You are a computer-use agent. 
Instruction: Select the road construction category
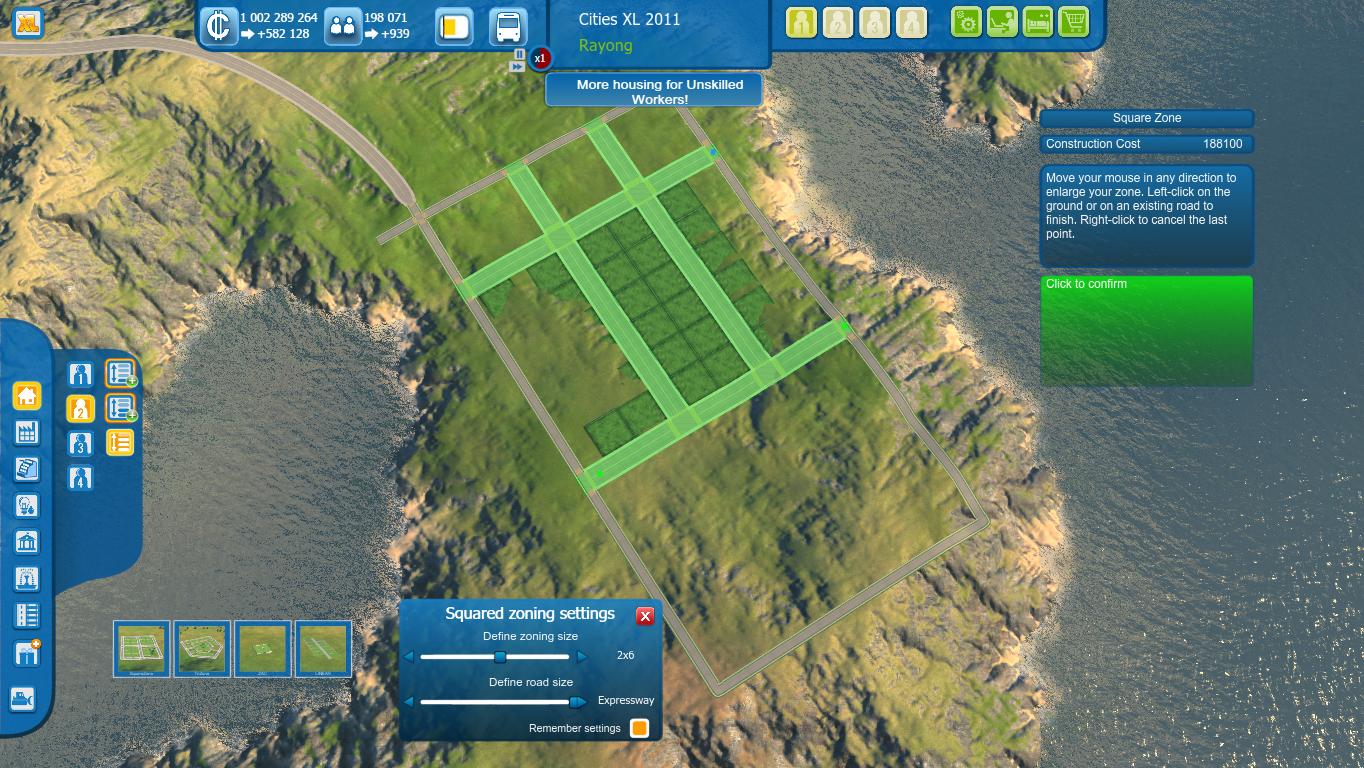(27, 615)
